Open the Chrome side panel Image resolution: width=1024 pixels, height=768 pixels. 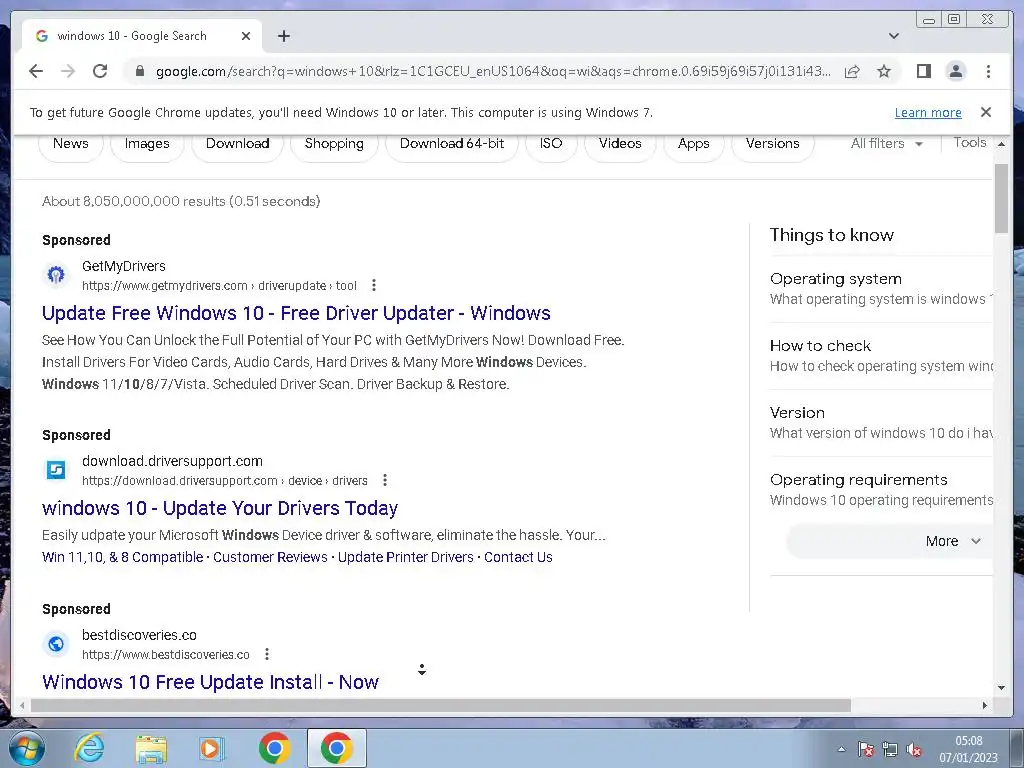click(x=923, y=71)
